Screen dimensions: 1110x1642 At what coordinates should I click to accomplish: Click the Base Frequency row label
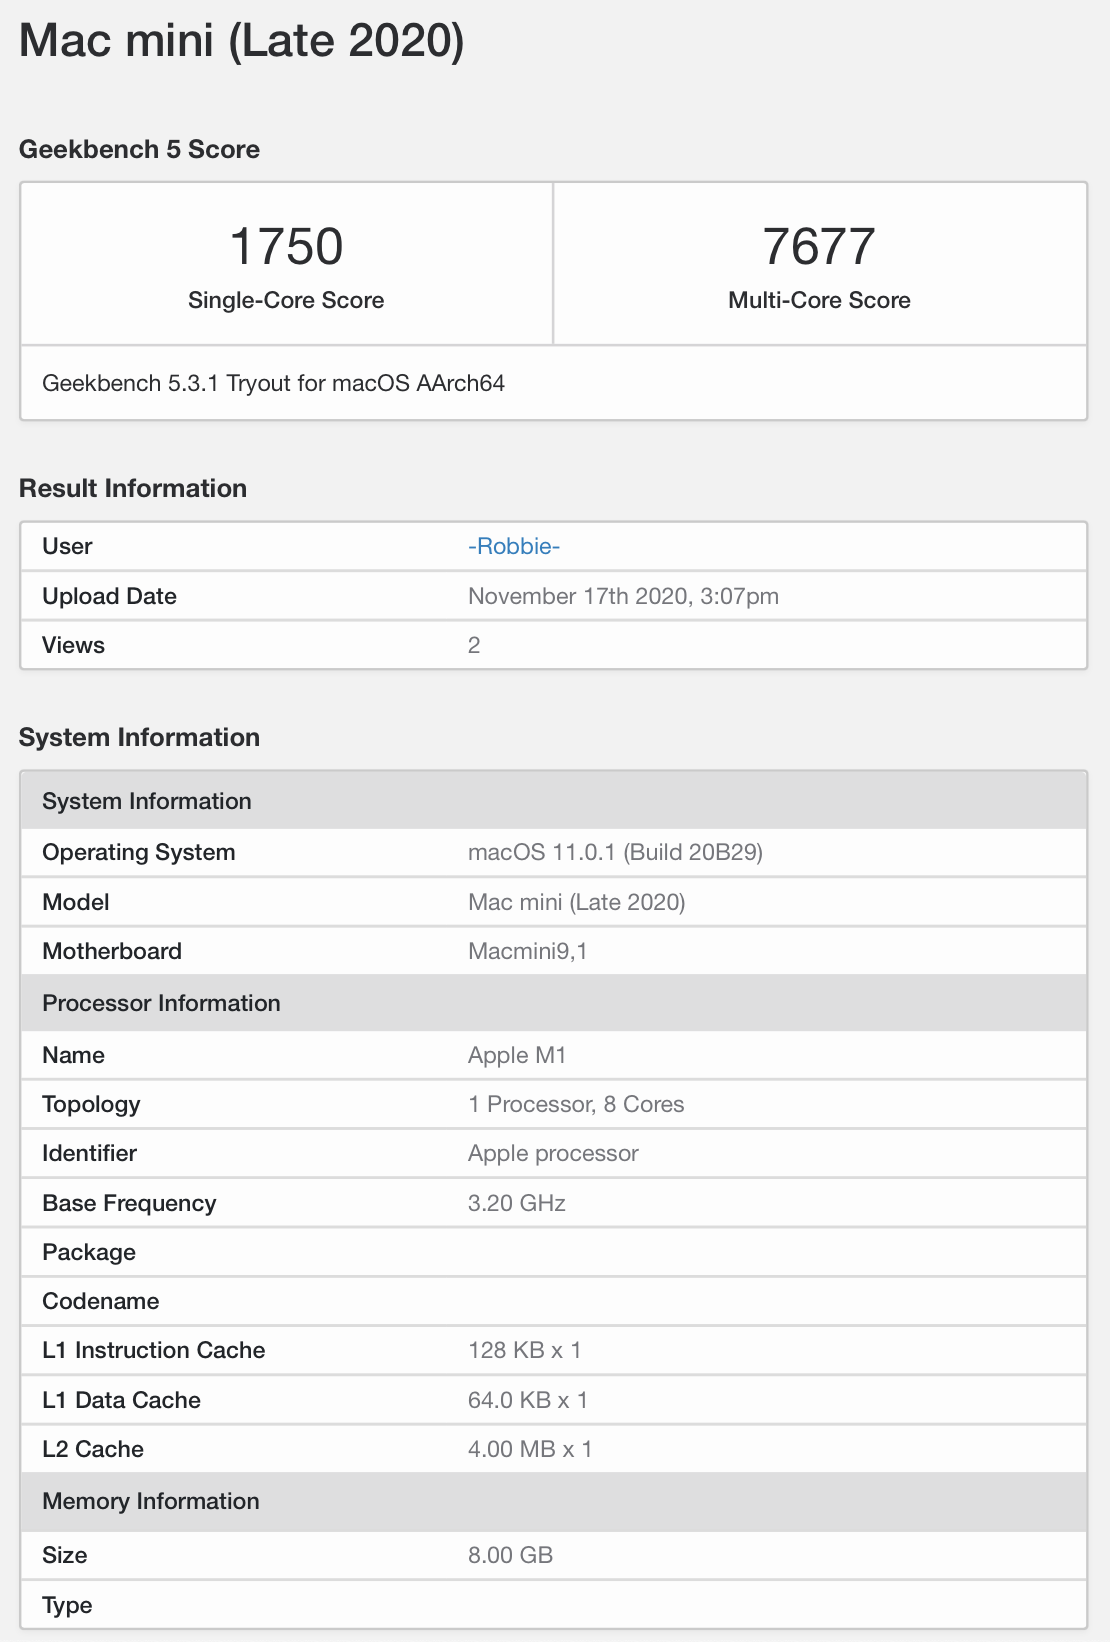click(x=129, y=1203)
